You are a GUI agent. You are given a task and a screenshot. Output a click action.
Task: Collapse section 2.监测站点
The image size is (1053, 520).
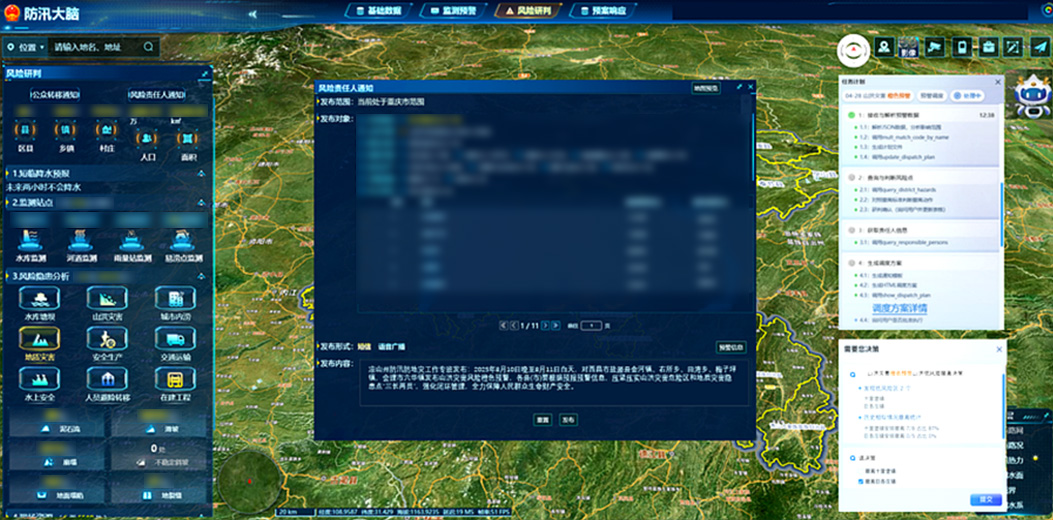pyautogui.click(x=201, y=202)
